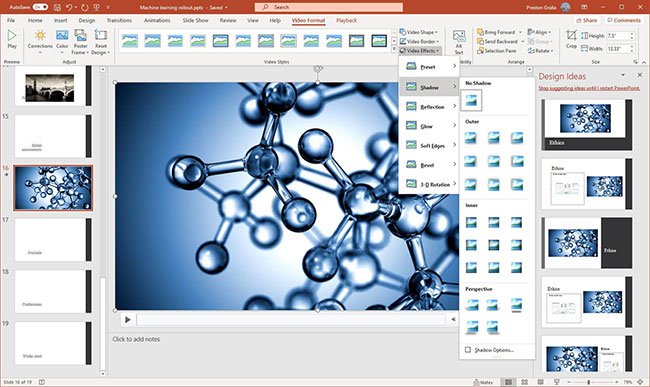Click the Save icon in title bar
Viewport: 650px width, 387px height.
[57, 7]
